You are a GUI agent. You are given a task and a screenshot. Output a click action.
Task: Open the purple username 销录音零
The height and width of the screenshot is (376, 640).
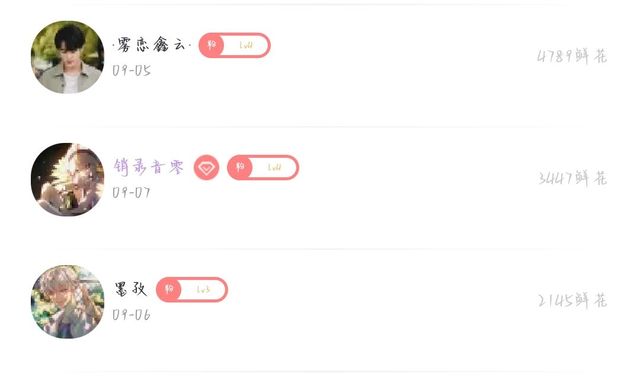tap(149, 167)
